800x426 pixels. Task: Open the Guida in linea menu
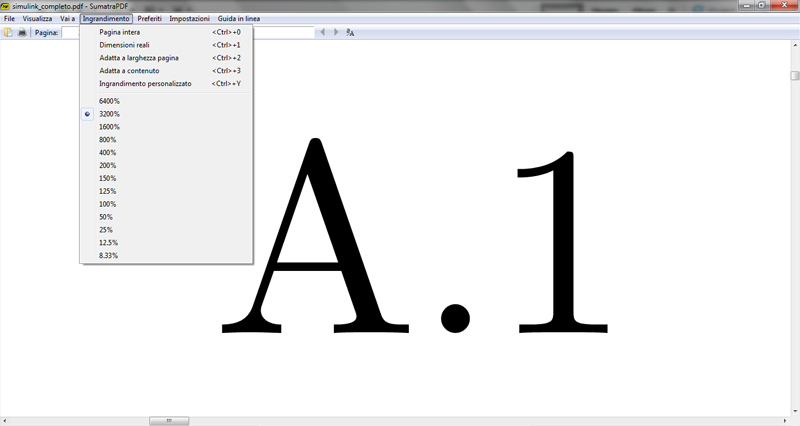coord(239,19)
